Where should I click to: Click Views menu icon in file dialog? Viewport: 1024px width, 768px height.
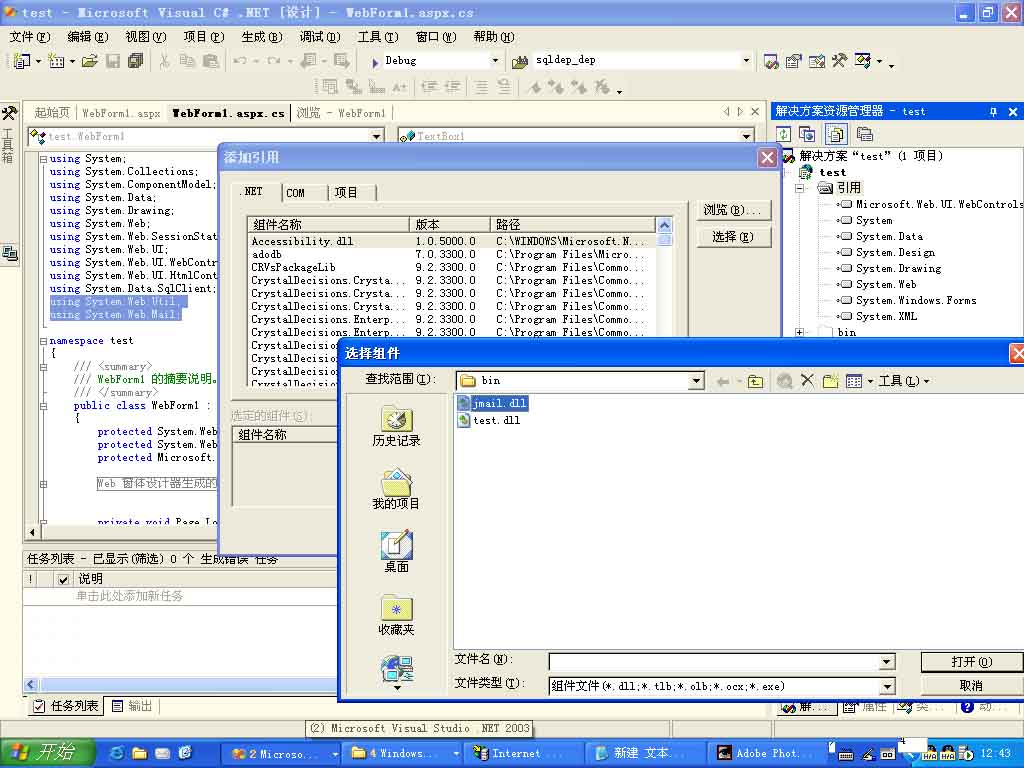[854, 381]
